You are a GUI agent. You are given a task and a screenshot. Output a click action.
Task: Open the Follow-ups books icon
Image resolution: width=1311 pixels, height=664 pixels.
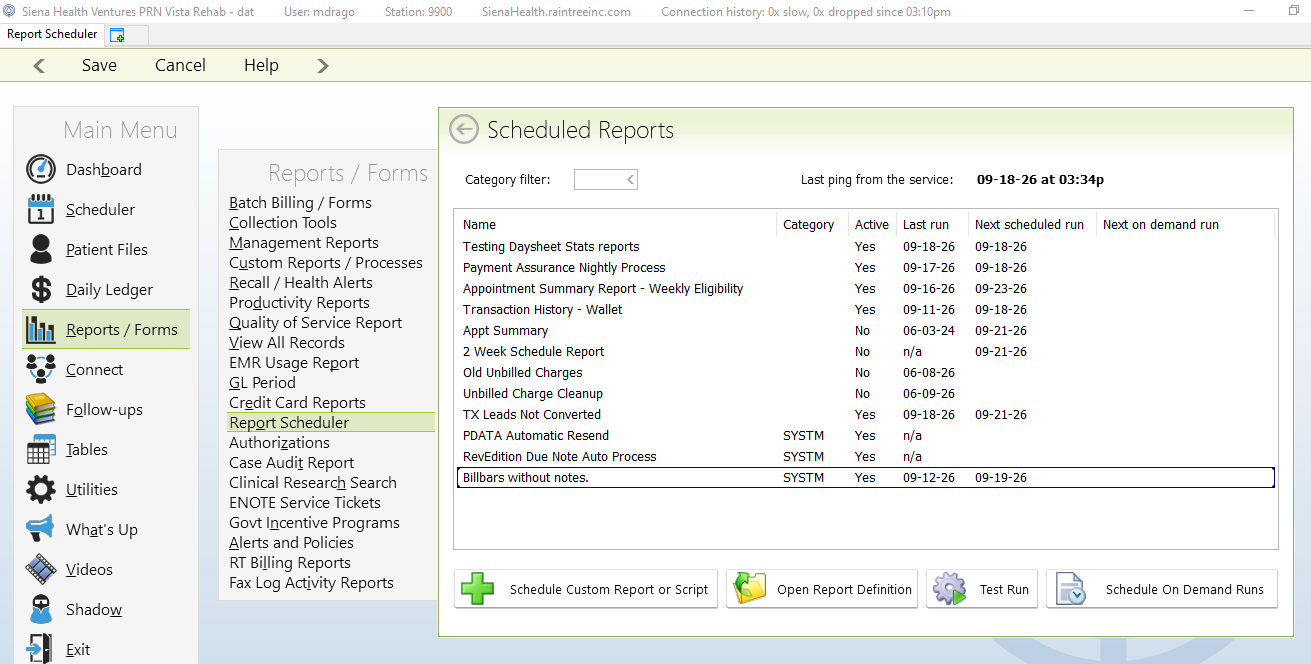pyautogui.click(x=41, y=409)
